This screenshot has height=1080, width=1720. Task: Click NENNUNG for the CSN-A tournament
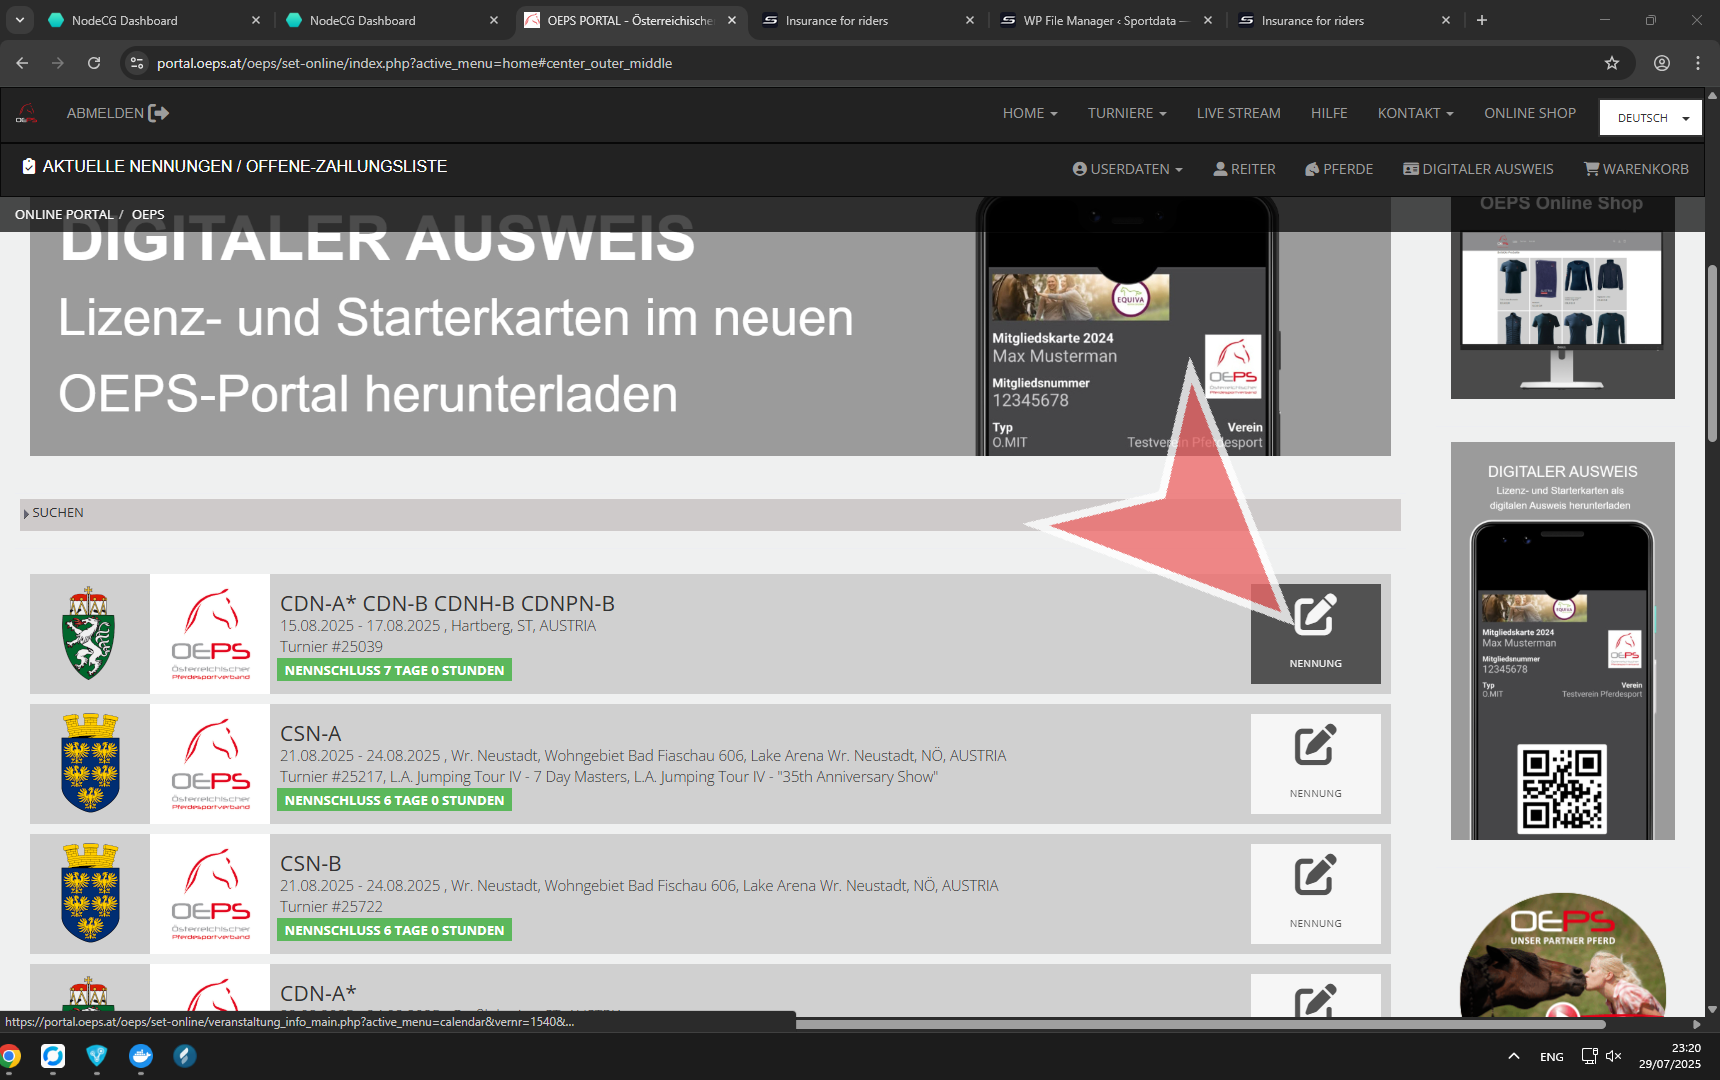1315,764
